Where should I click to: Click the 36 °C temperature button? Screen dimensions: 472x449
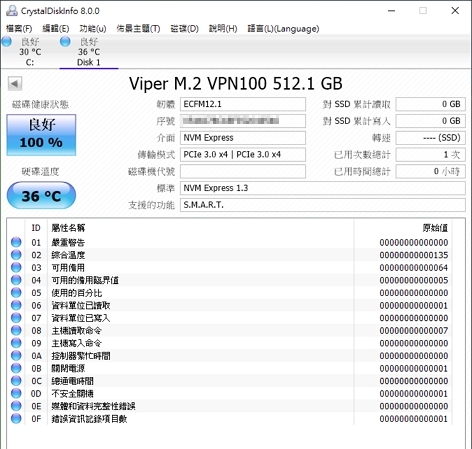(x=41, y=196)
